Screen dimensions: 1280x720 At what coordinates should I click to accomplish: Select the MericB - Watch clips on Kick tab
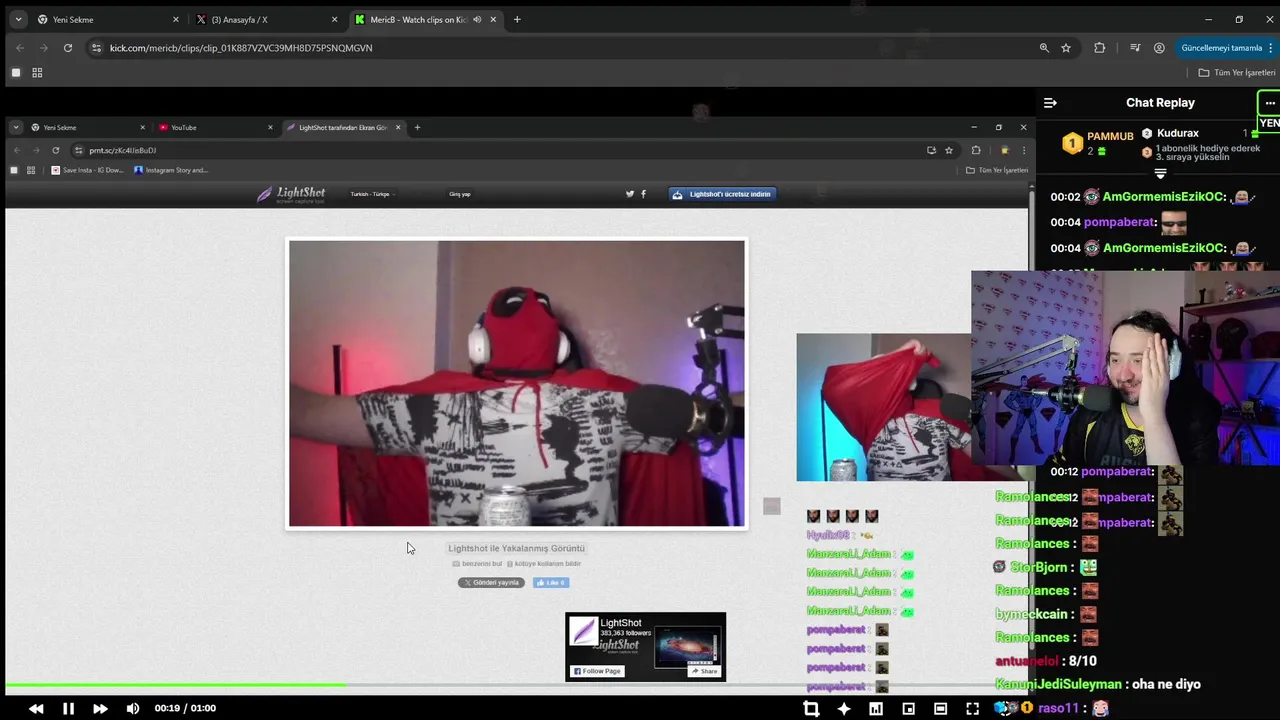click(x=427, y=19)
